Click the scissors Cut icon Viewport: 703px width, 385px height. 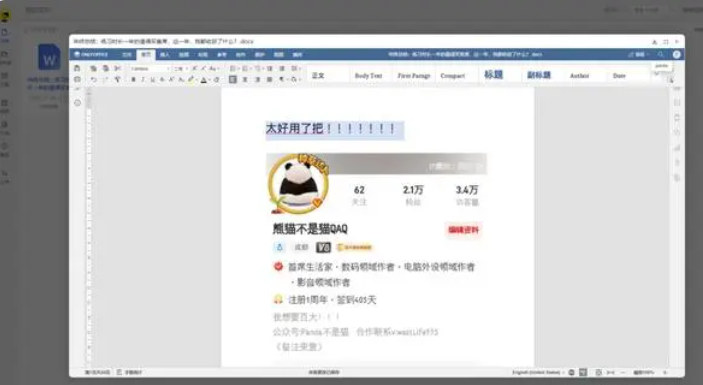click(117, 68)
